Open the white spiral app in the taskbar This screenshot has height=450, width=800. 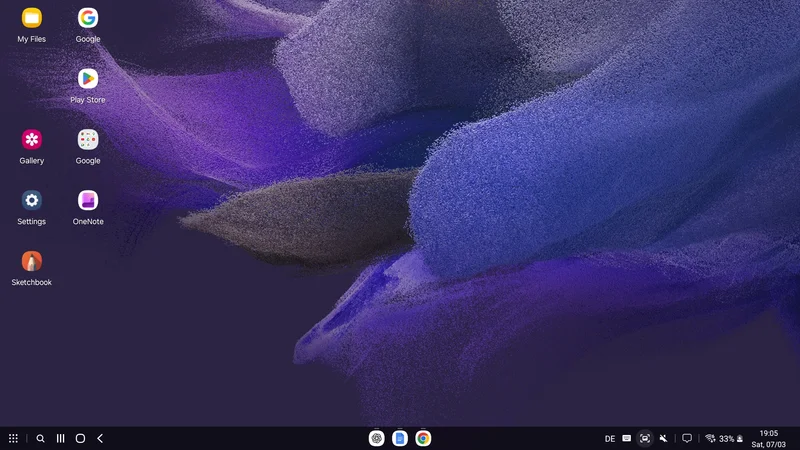[x=376, y=438]
